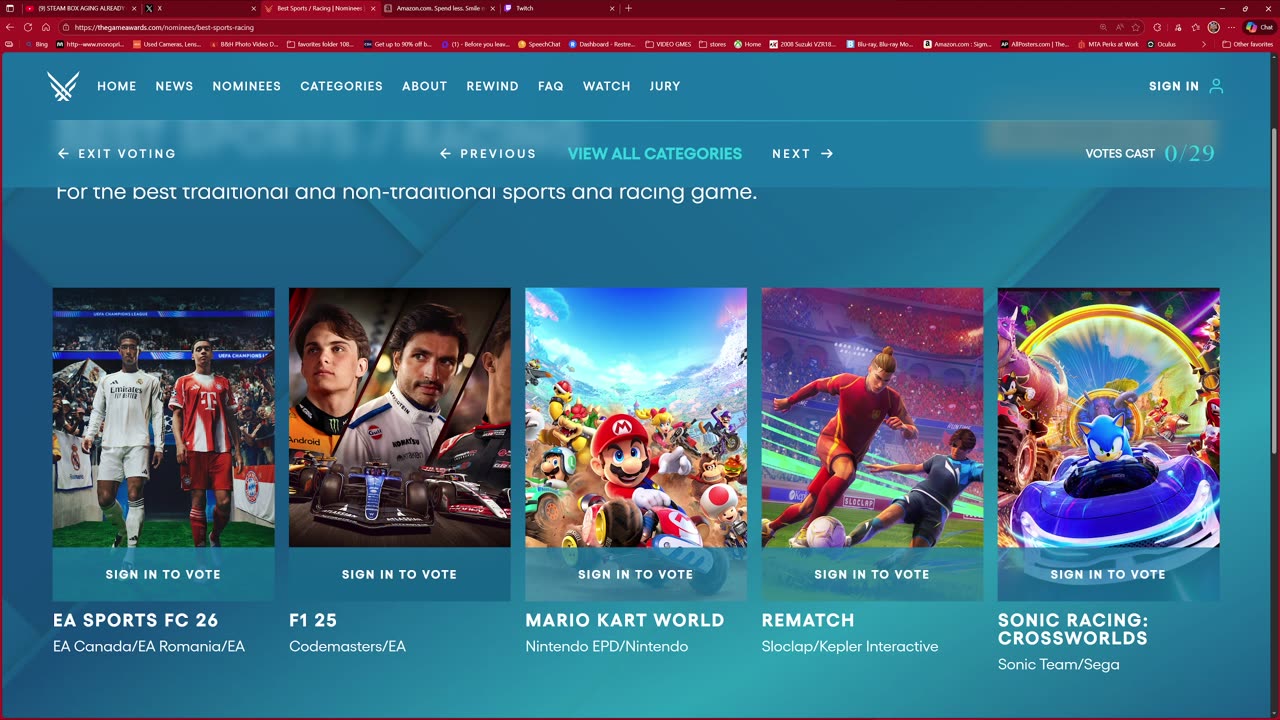Open WATCH in site navigation
This screenshot has height=720, width=1280.
pyautogui.click(x=606, y=86)
